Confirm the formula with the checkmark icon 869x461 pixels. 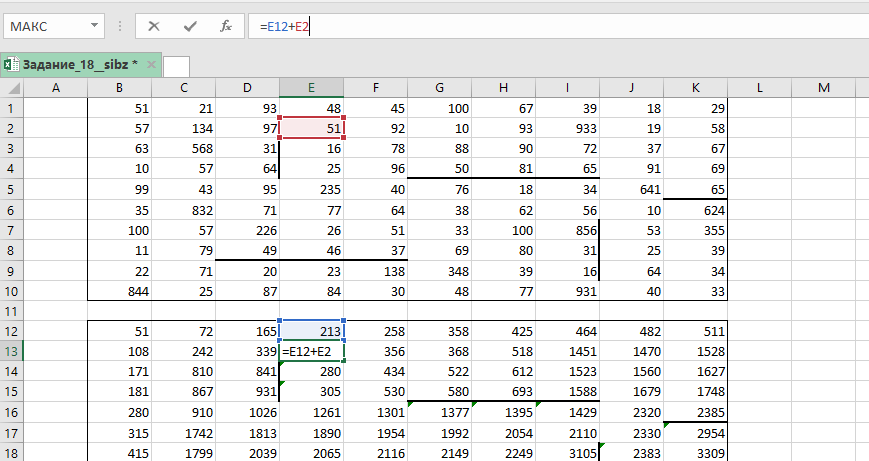click(190, 26)
